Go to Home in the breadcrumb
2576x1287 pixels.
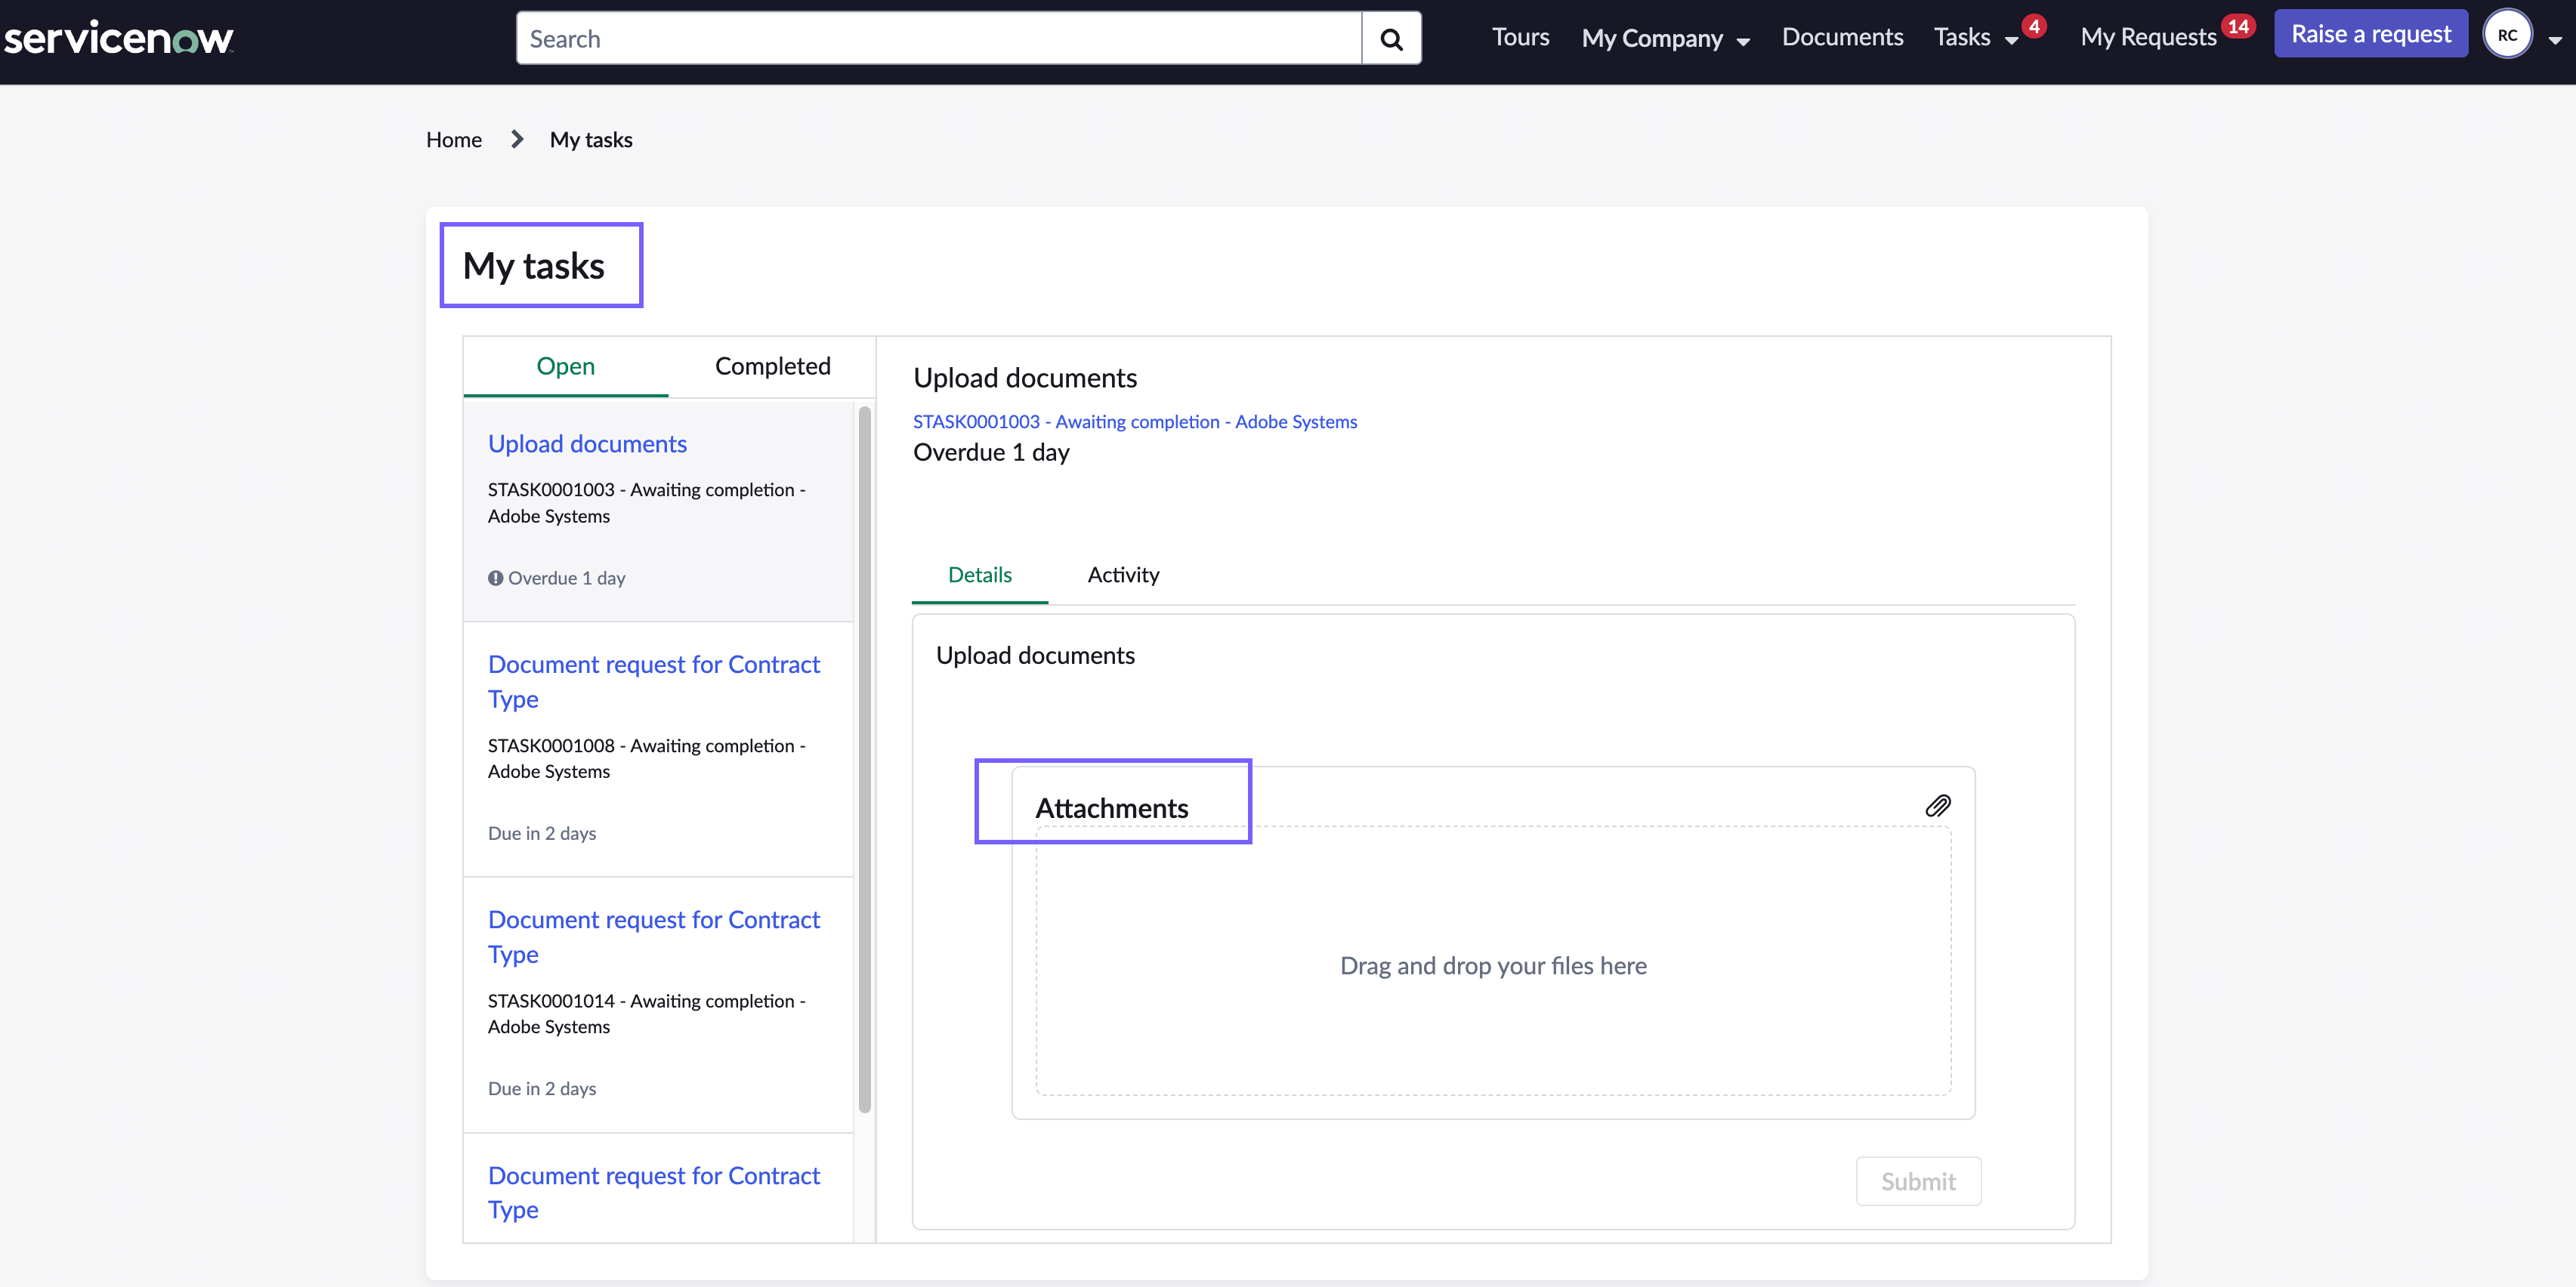454,140
